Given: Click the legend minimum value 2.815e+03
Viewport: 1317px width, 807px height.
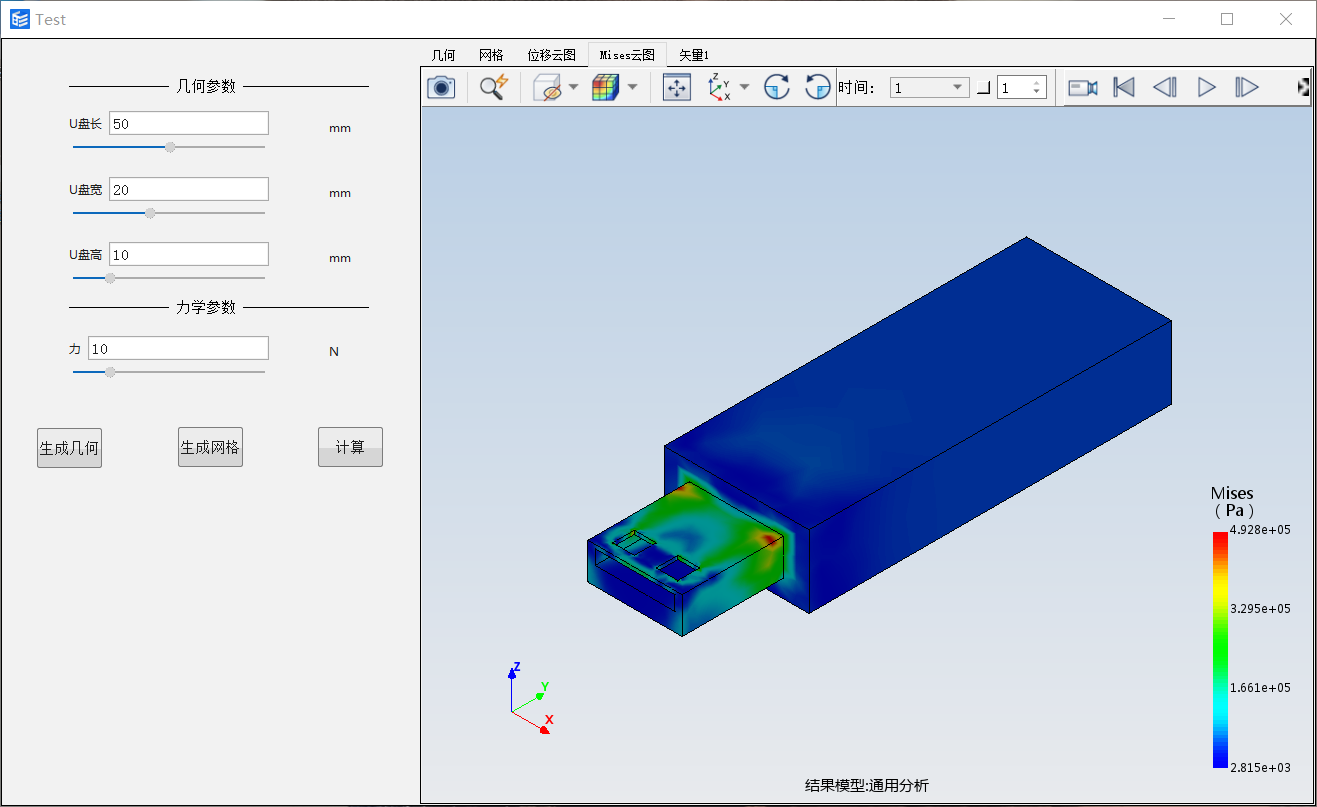Looking at the screenshot, I should [1259, 768].
